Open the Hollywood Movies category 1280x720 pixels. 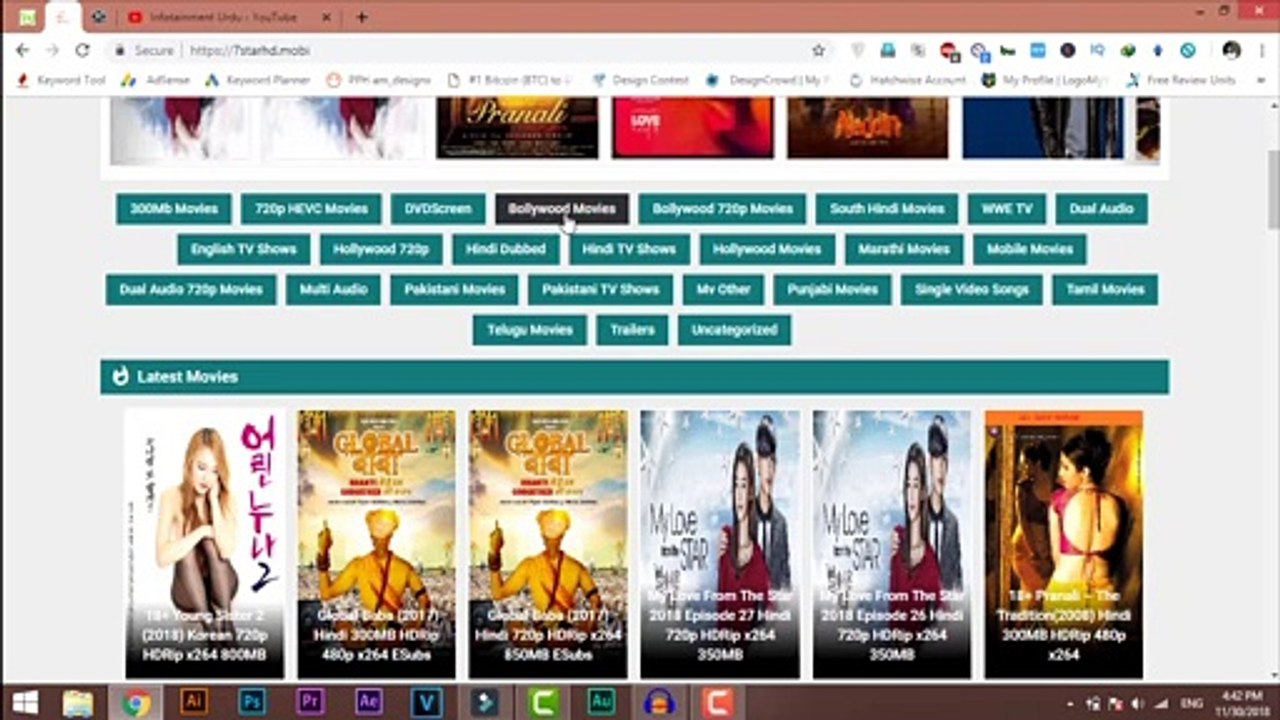pyautogui.click(x=767, y=249)
